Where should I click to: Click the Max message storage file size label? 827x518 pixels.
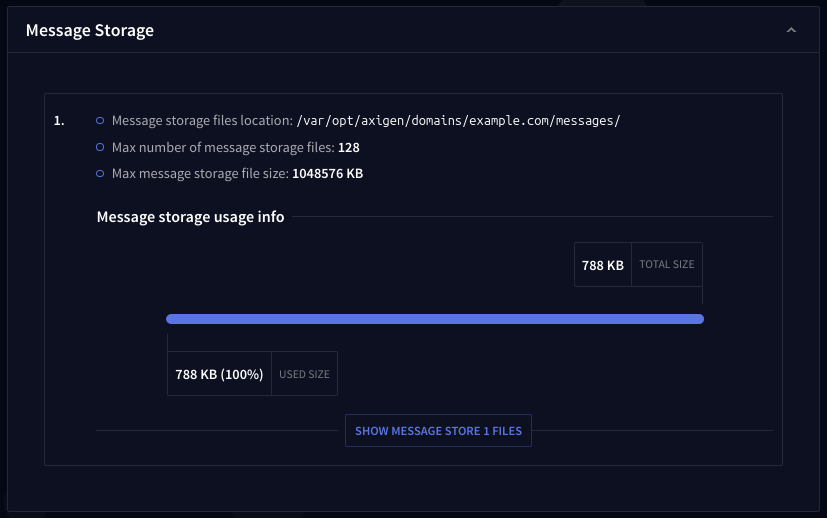click(x=200, y=173)
